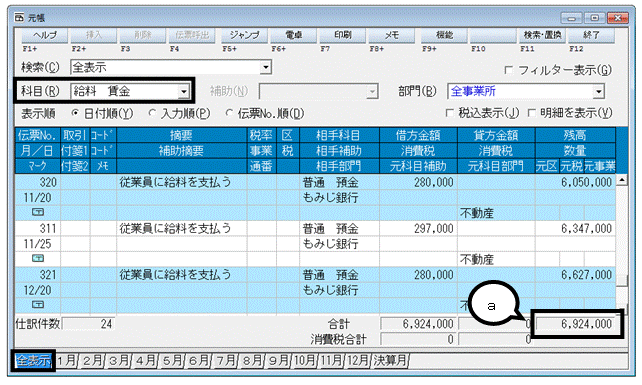Switch to the 全表示 tab
Viewport: 642px width, 385px height.
pos(33,361)
